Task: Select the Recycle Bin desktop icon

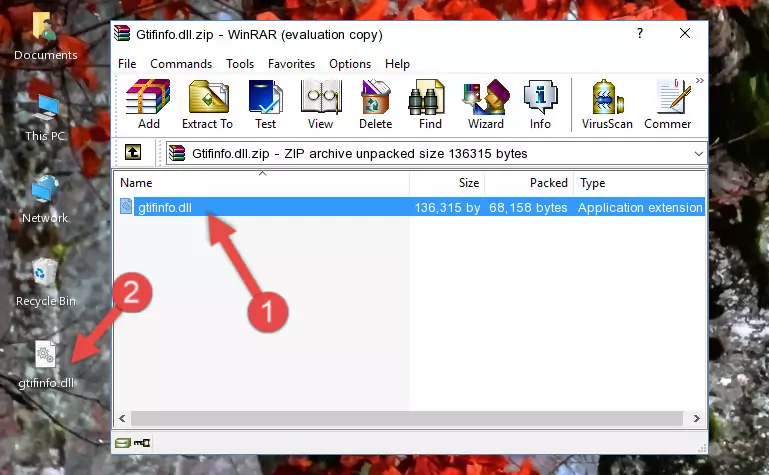Action: point(46,283)
